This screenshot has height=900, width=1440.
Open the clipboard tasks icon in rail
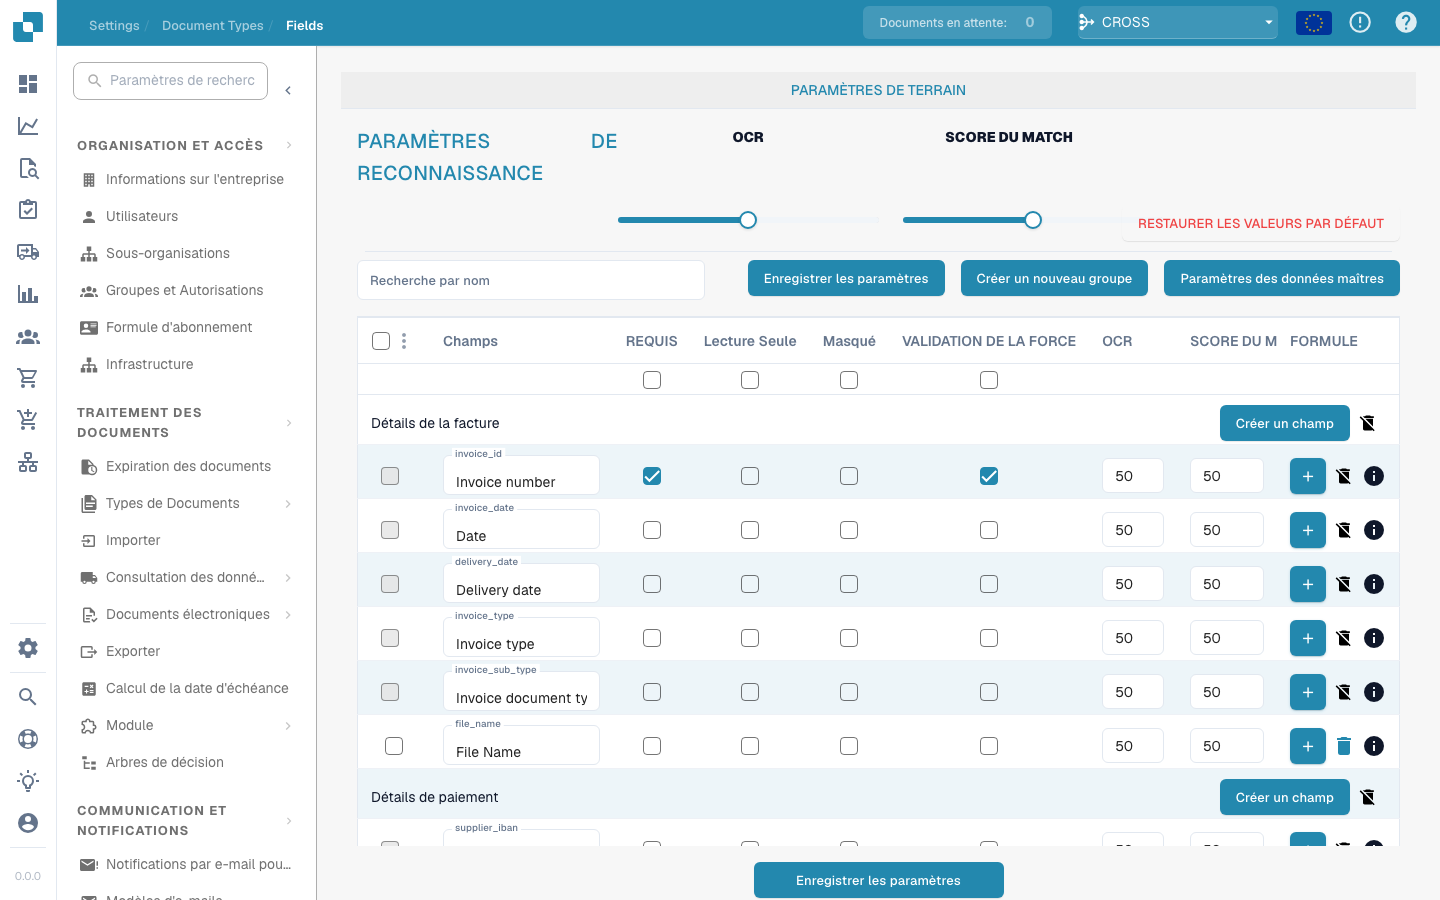[x=28, y=210]
